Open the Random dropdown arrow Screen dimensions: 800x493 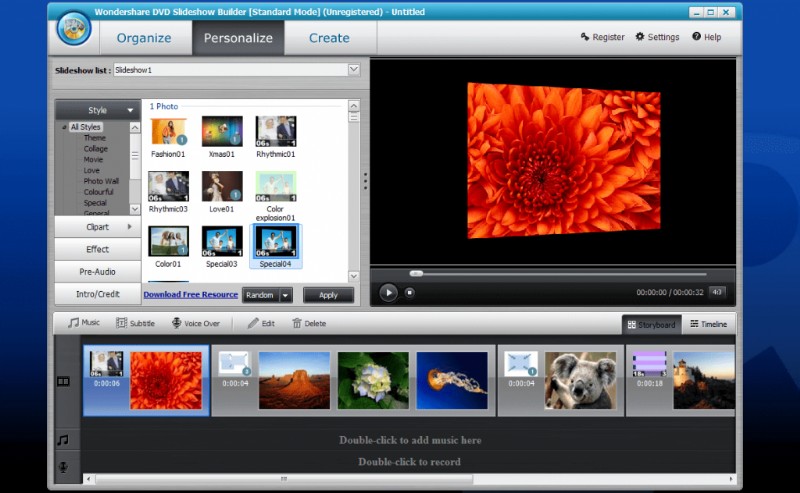click(286, 295)
